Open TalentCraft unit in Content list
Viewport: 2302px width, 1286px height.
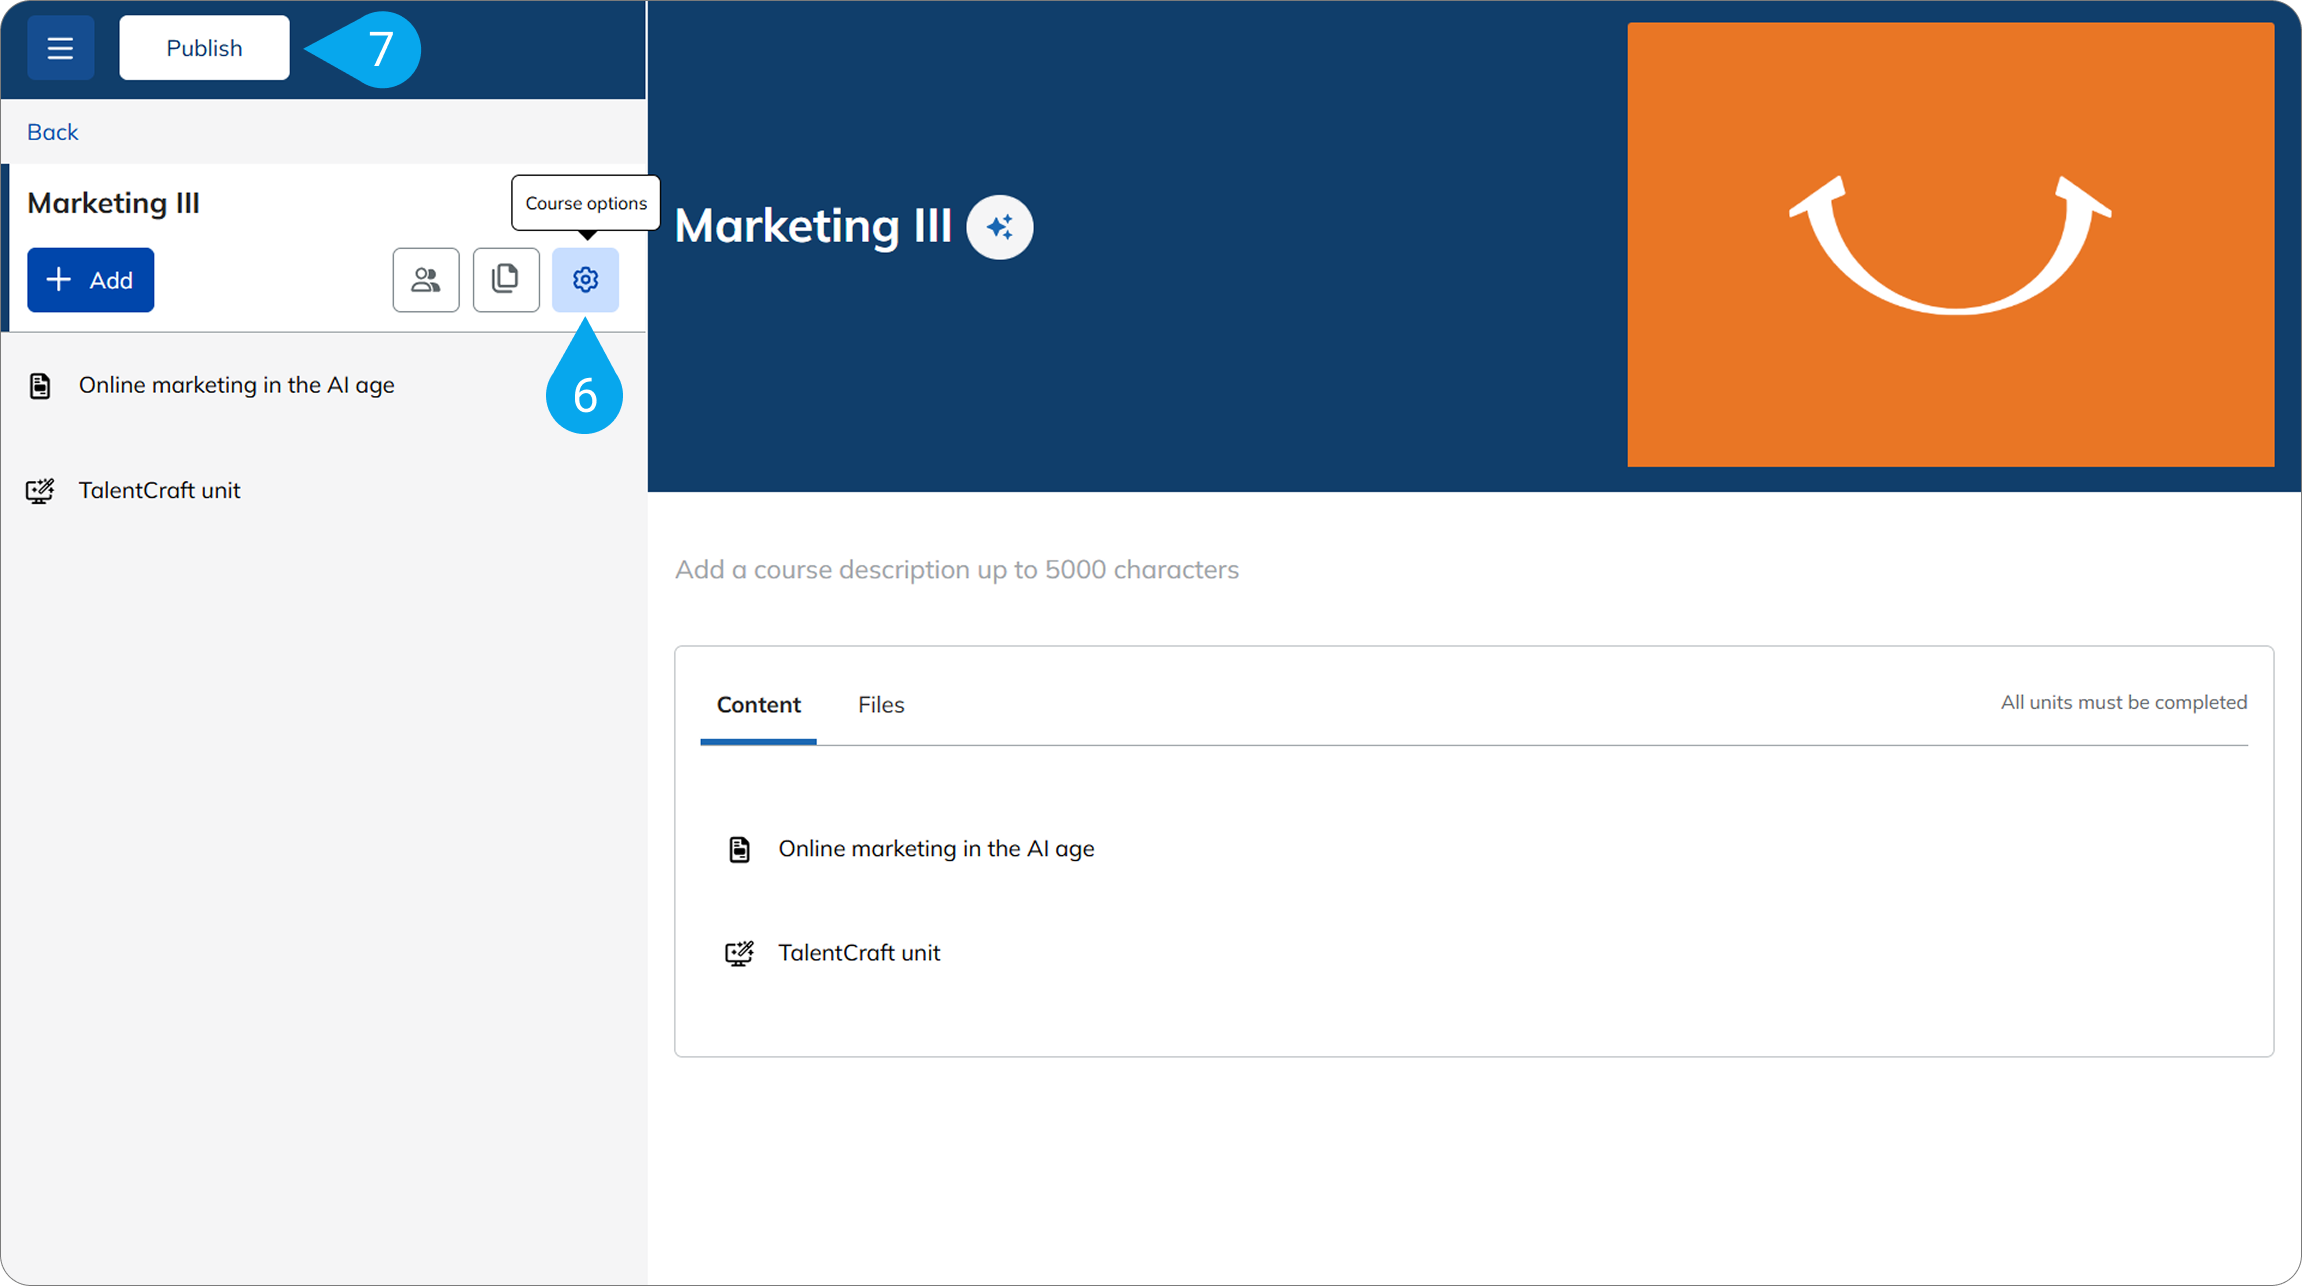[x=858, y=953]
